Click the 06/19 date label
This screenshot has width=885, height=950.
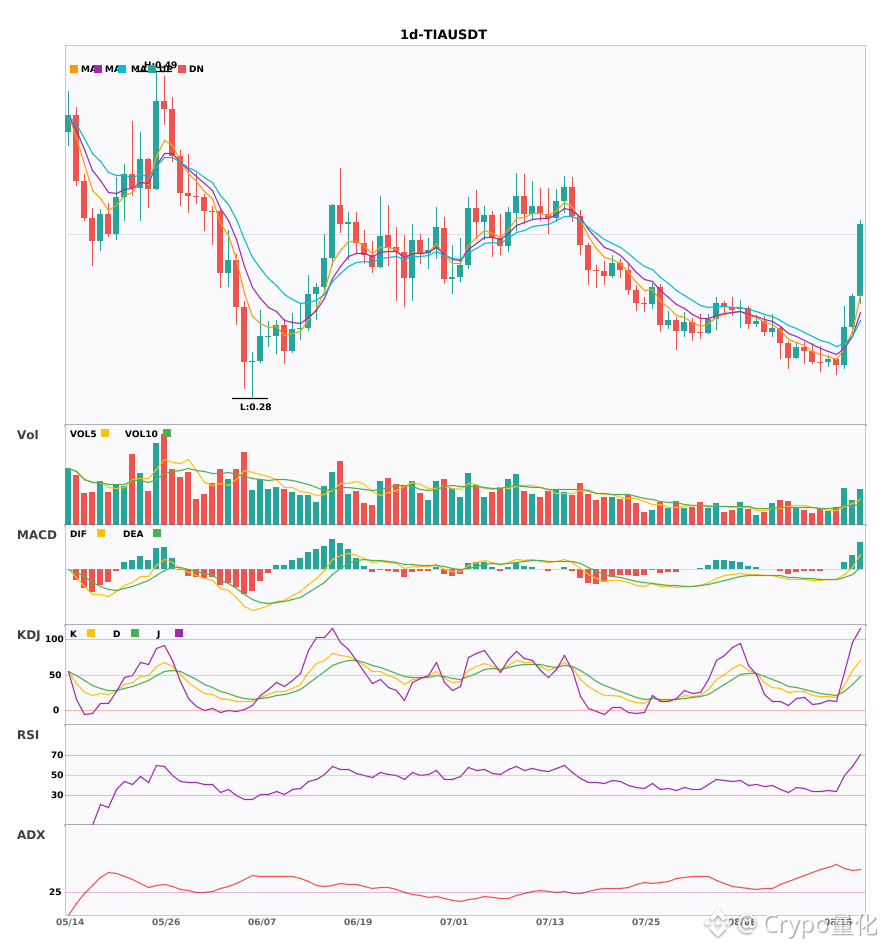358,922
